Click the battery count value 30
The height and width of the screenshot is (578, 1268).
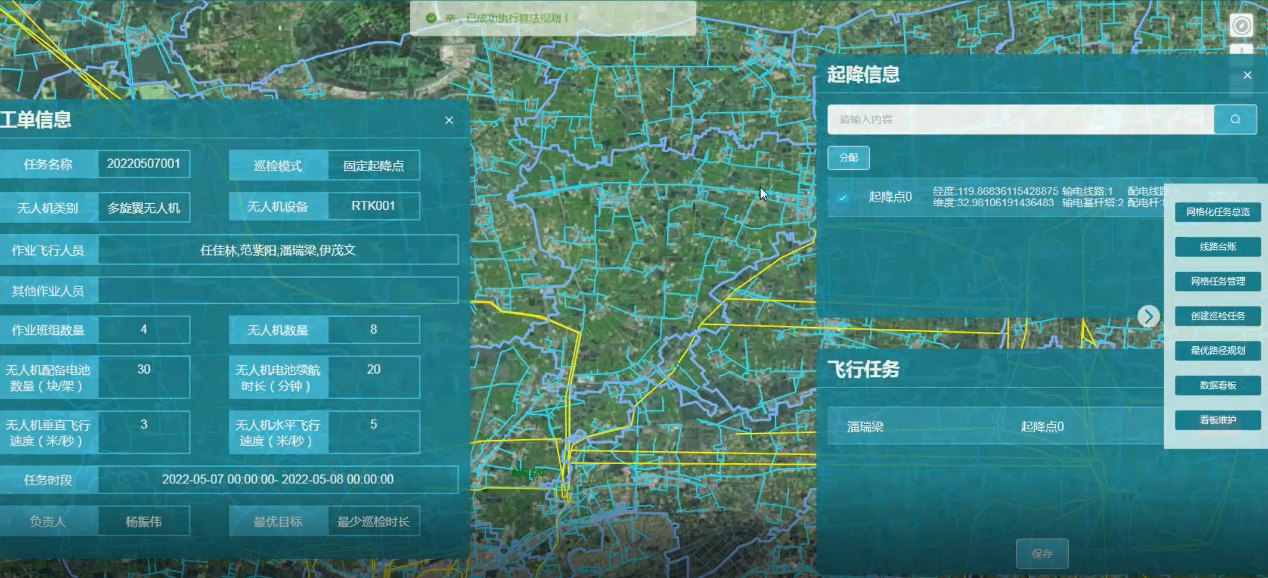[144, 377]
